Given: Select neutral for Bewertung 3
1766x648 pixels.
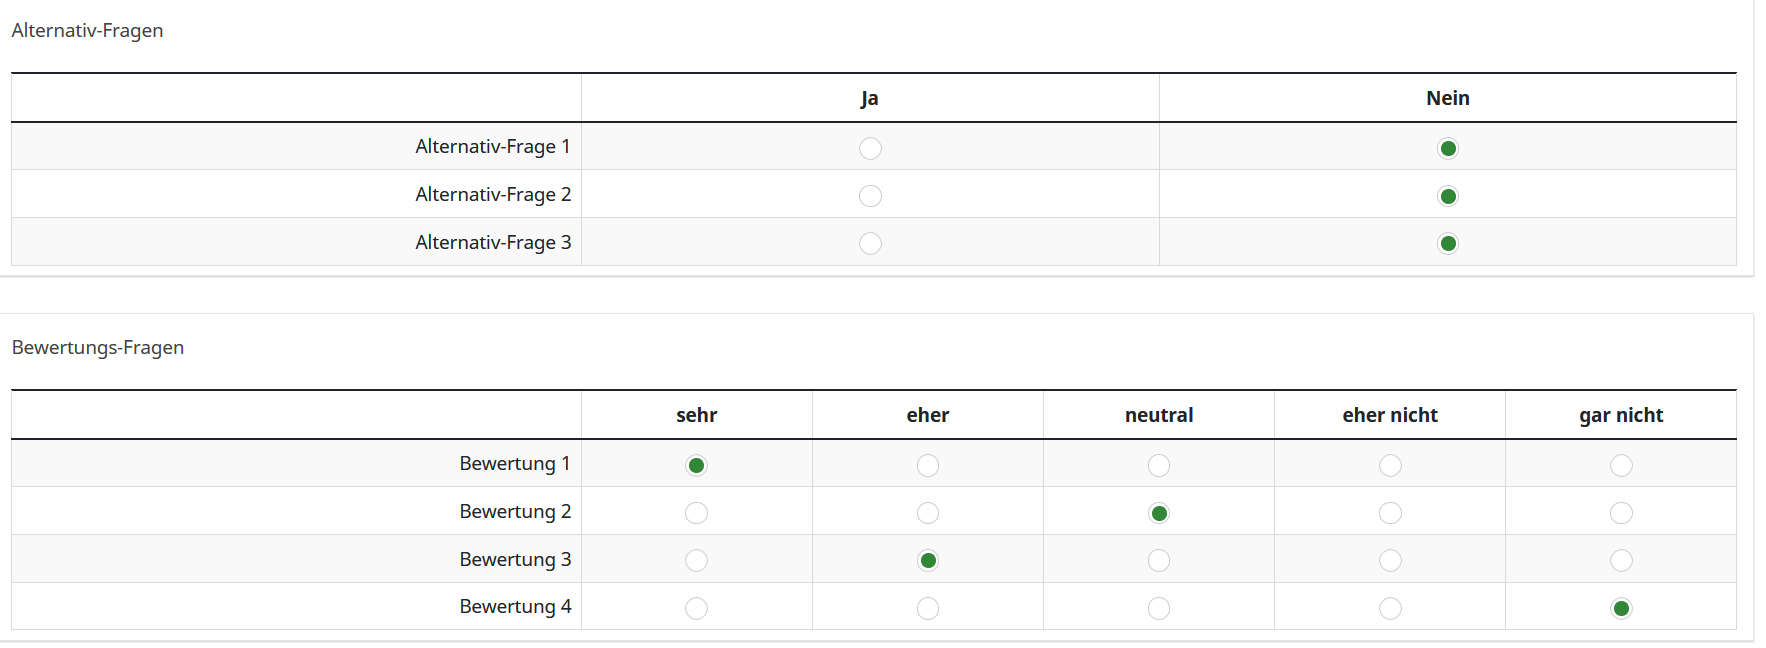Looking at the screenshot, I should (x=1159, y=560).
